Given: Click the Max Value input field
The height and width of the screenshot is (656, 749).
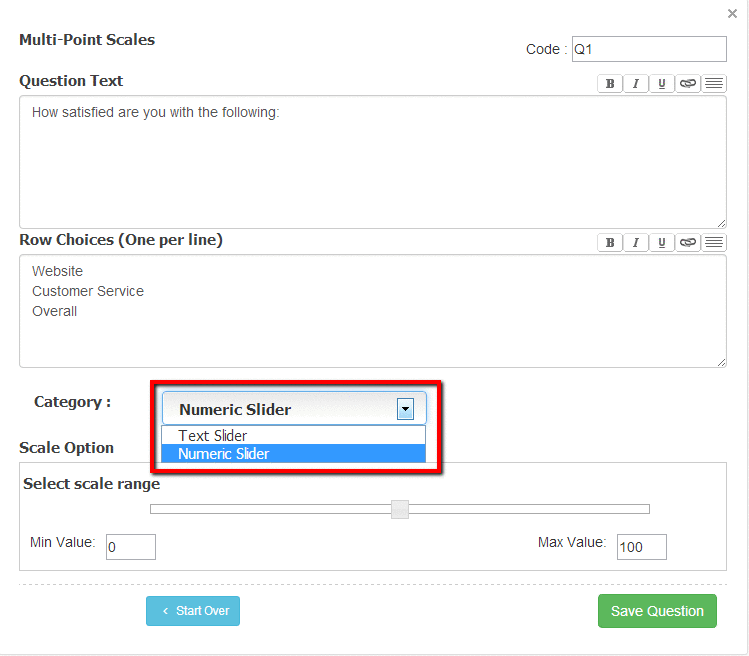Looking at the screenshot, I should point(641,547).
